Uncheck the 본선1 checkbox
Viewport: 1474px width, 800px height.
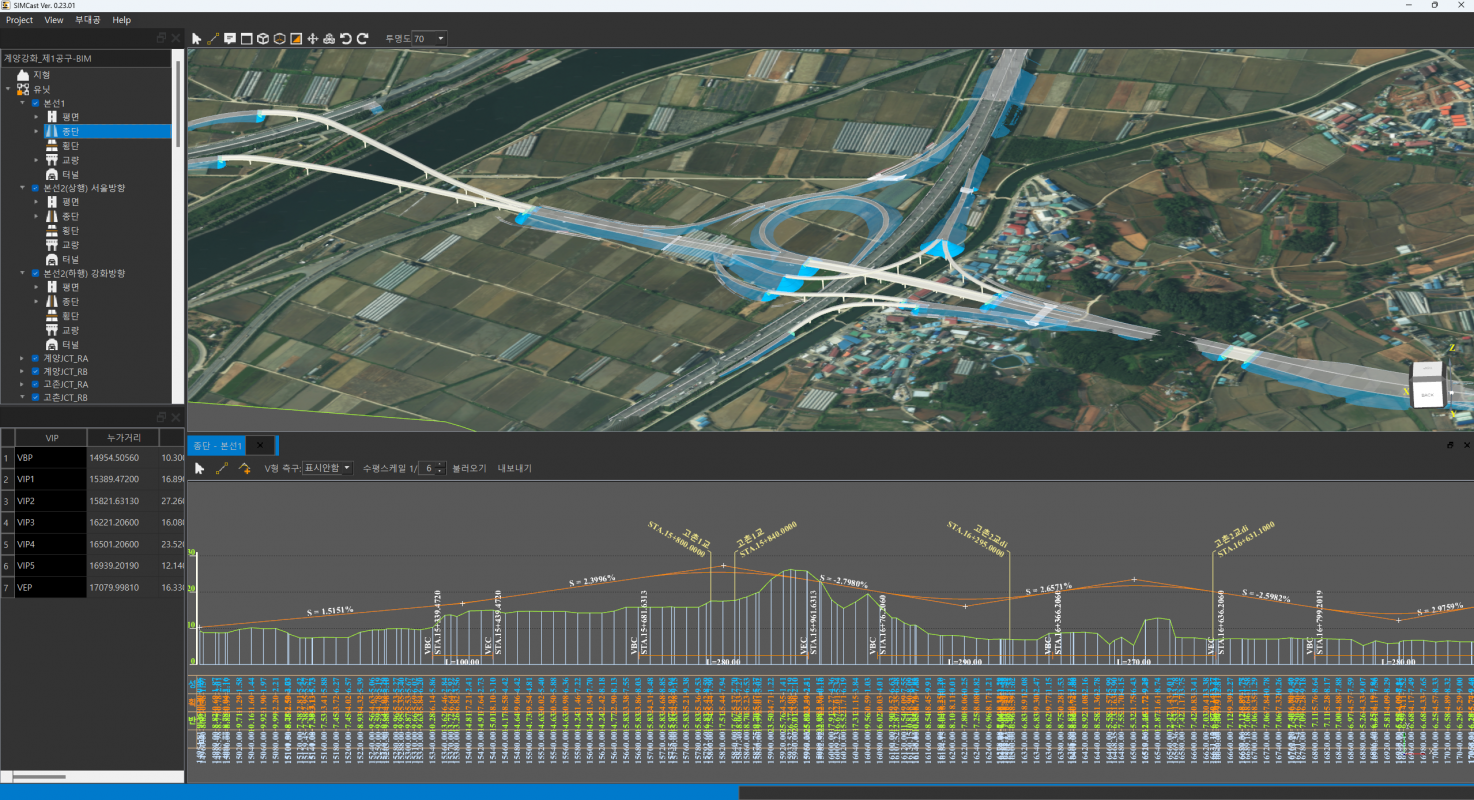(36, 103)
